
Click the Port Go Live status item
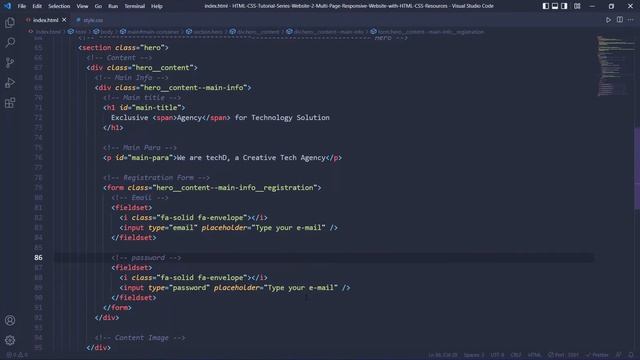click(x=563, y=355)
